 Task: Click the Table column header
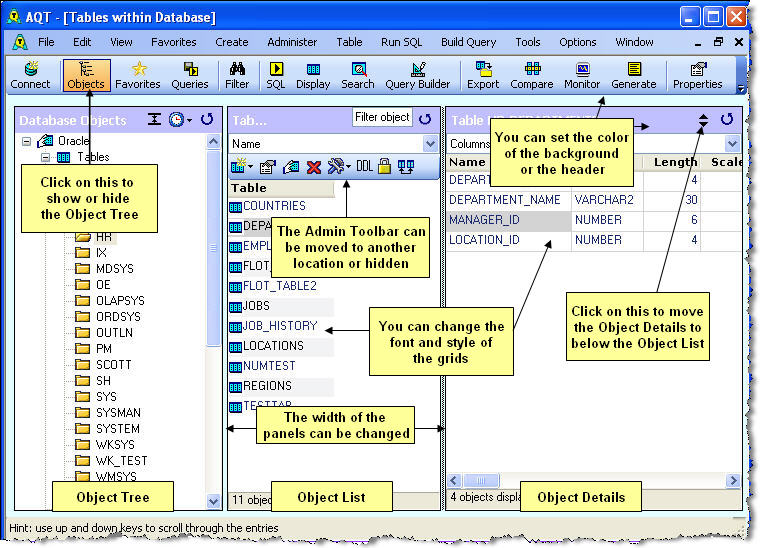point(282,188)
